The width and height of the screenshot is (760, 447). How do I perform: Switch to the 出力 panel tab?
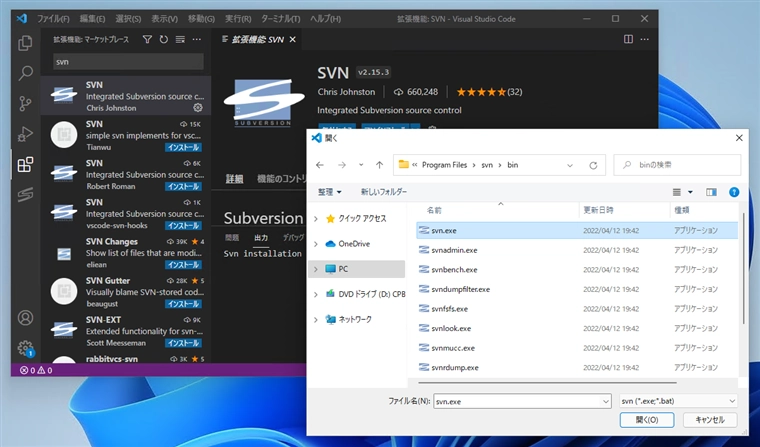click(x=261, y=238)
